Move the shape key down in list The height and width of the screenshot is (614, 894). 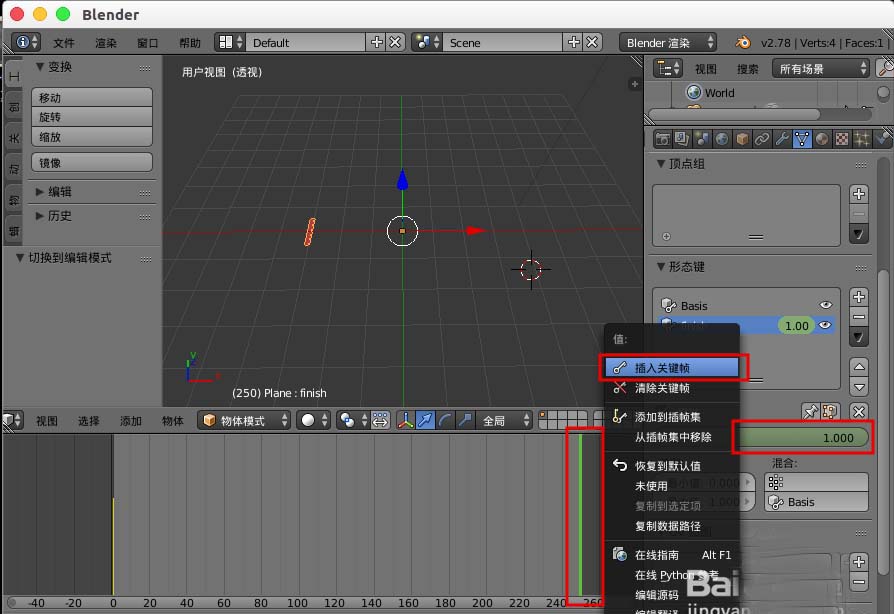859,387
